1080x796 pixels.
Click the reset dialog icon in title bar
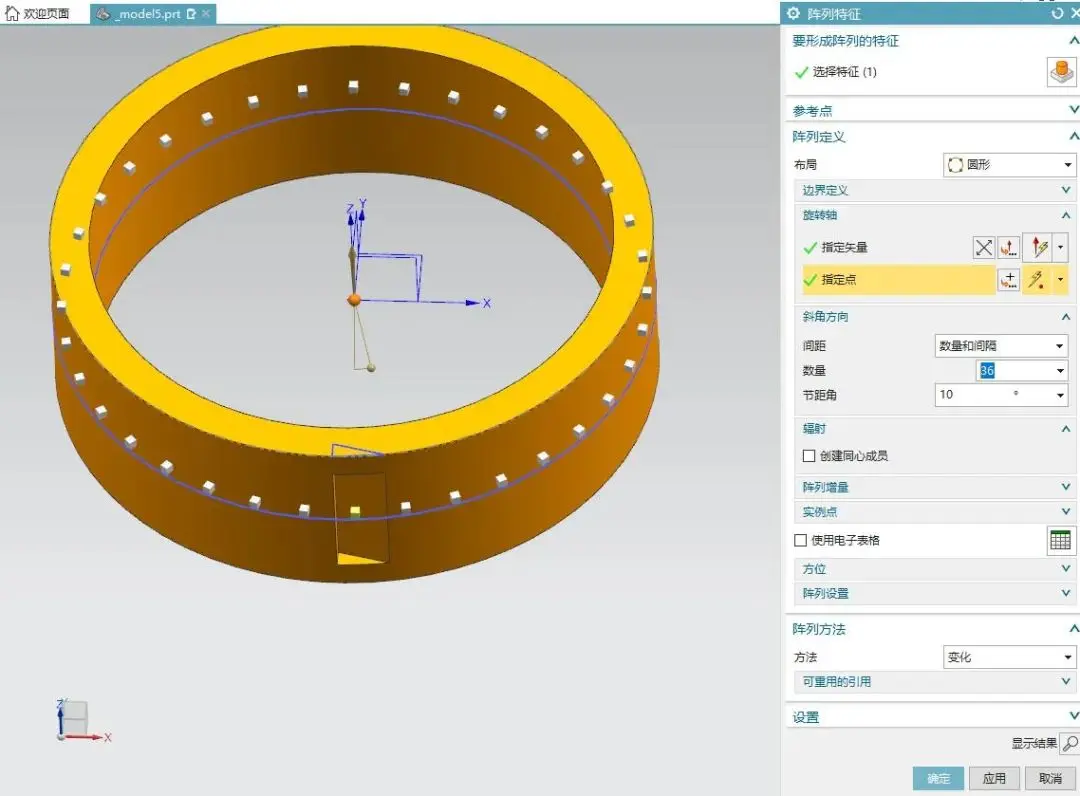click(x=1057, y=13)
